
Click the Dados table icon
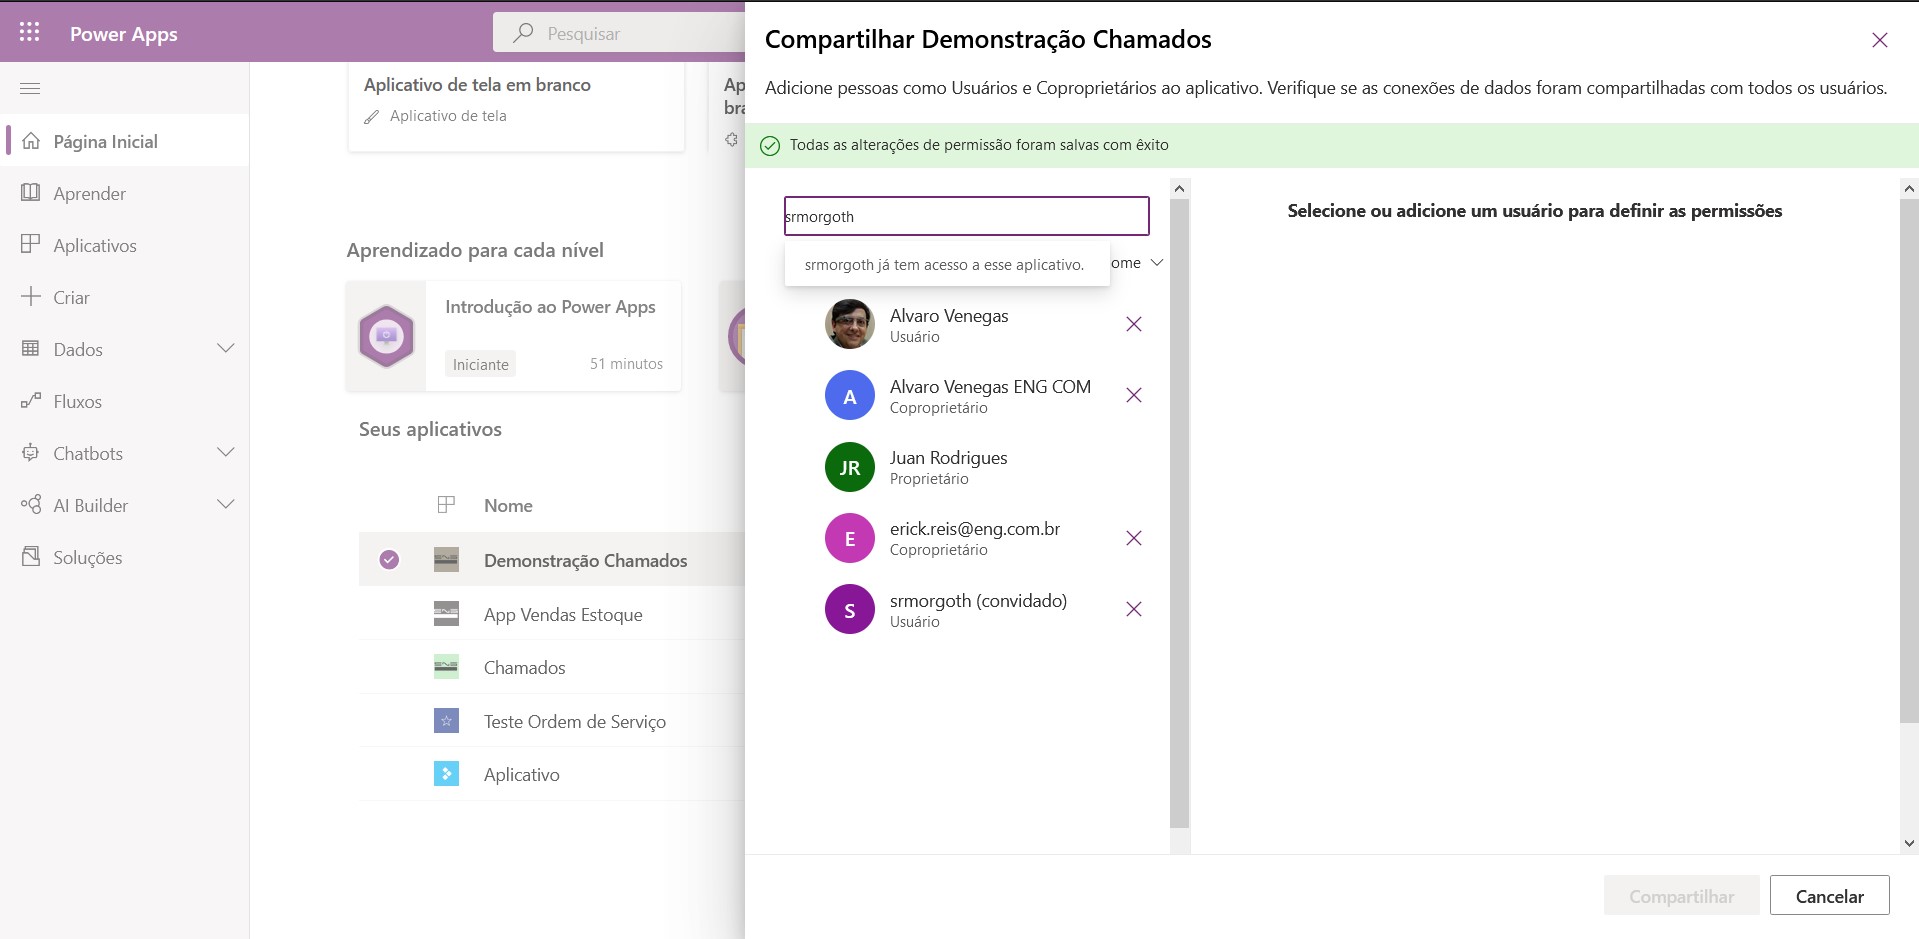point(31,349)
